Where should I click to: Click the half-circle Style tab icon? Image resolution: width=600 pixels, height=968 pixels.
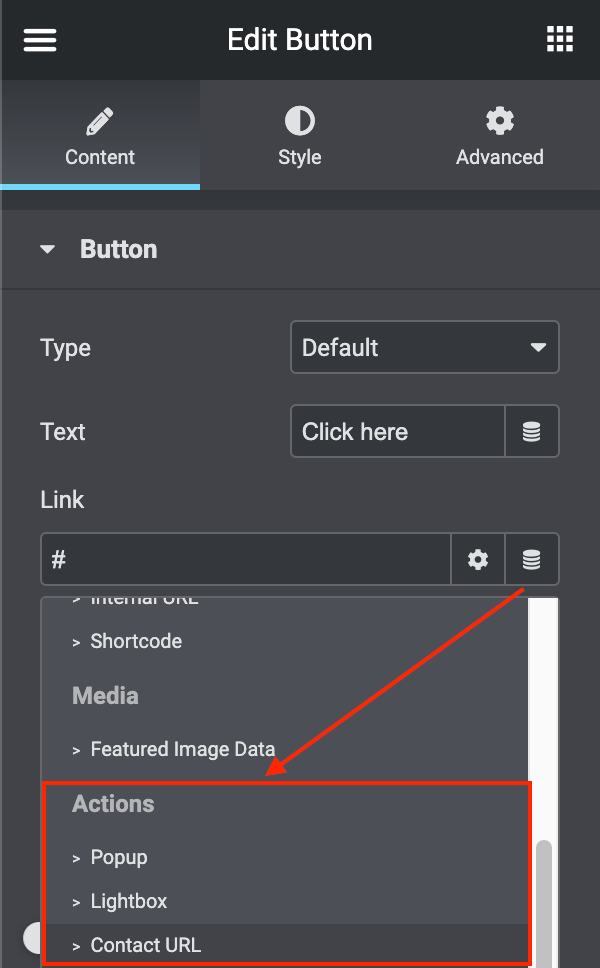tap(299, 122)
